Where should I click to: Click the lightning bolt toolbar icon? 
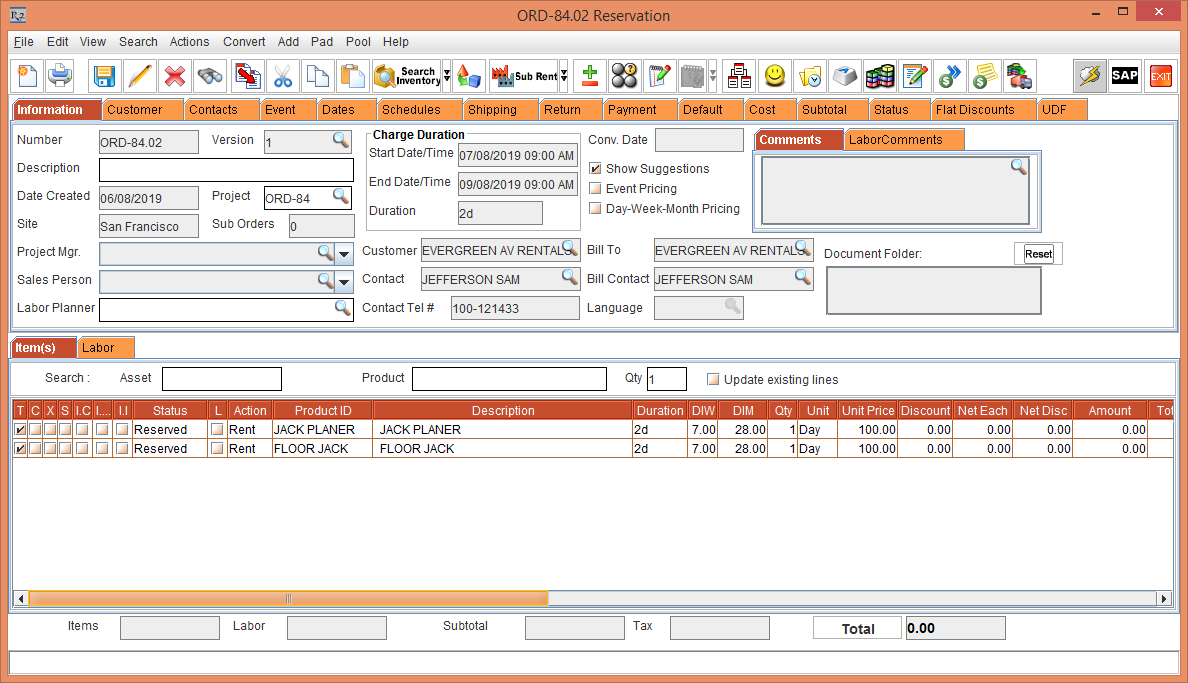click(x=1090, y=76)
